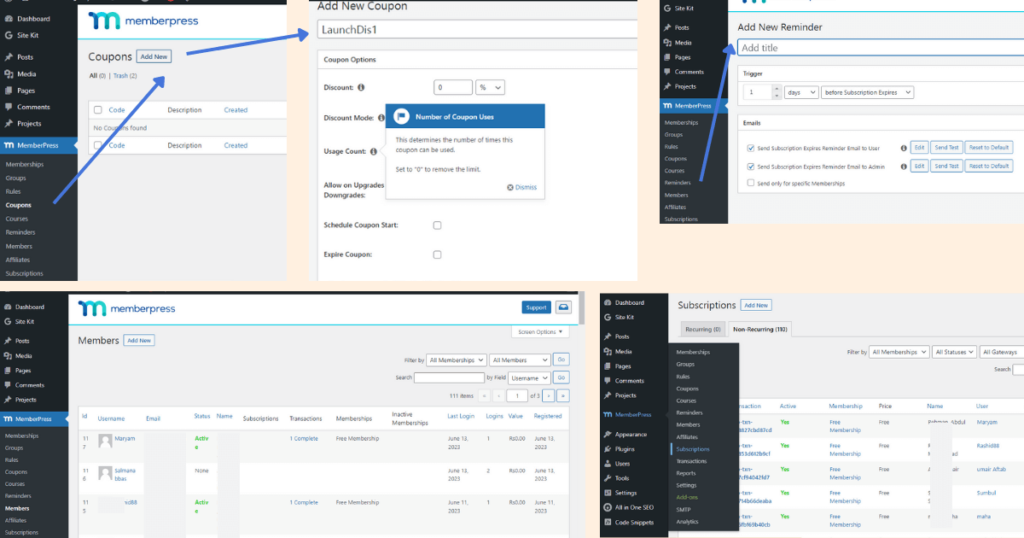
Task: Click Projects icon in the Add New Reminder sidebar
Action: (667, 86)
